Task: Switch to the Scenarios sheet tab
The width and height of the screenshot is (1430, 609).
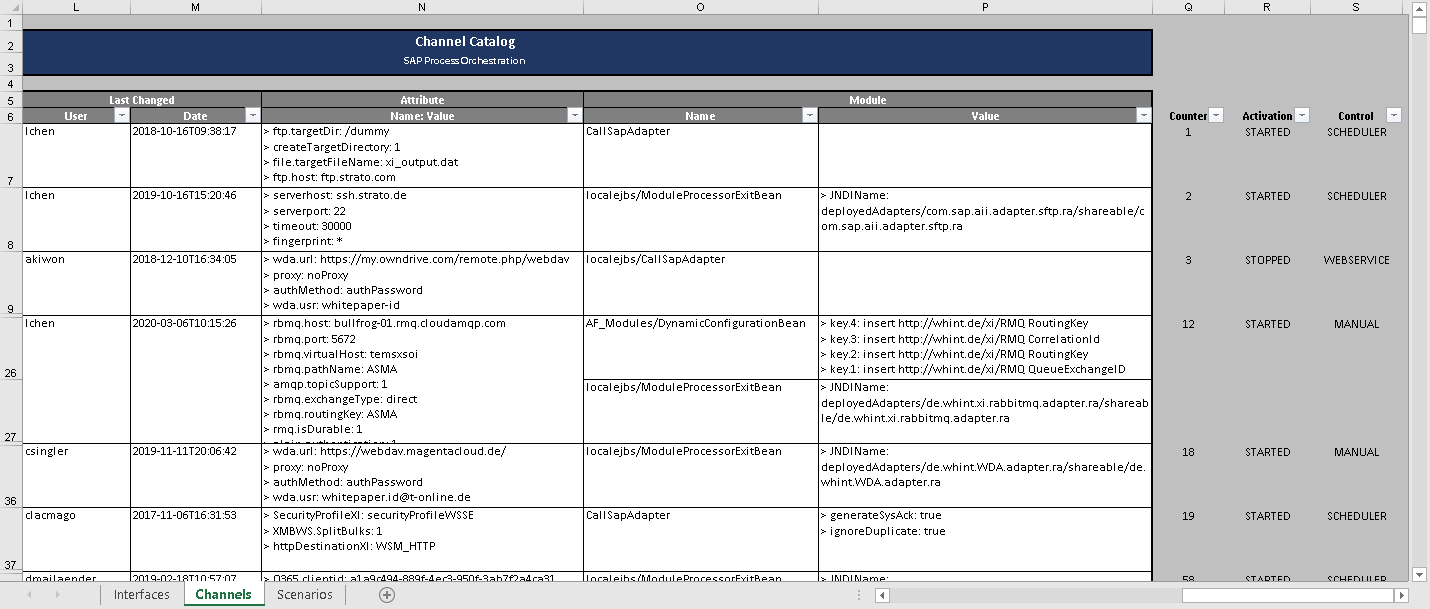Action: tap(305, 595)
